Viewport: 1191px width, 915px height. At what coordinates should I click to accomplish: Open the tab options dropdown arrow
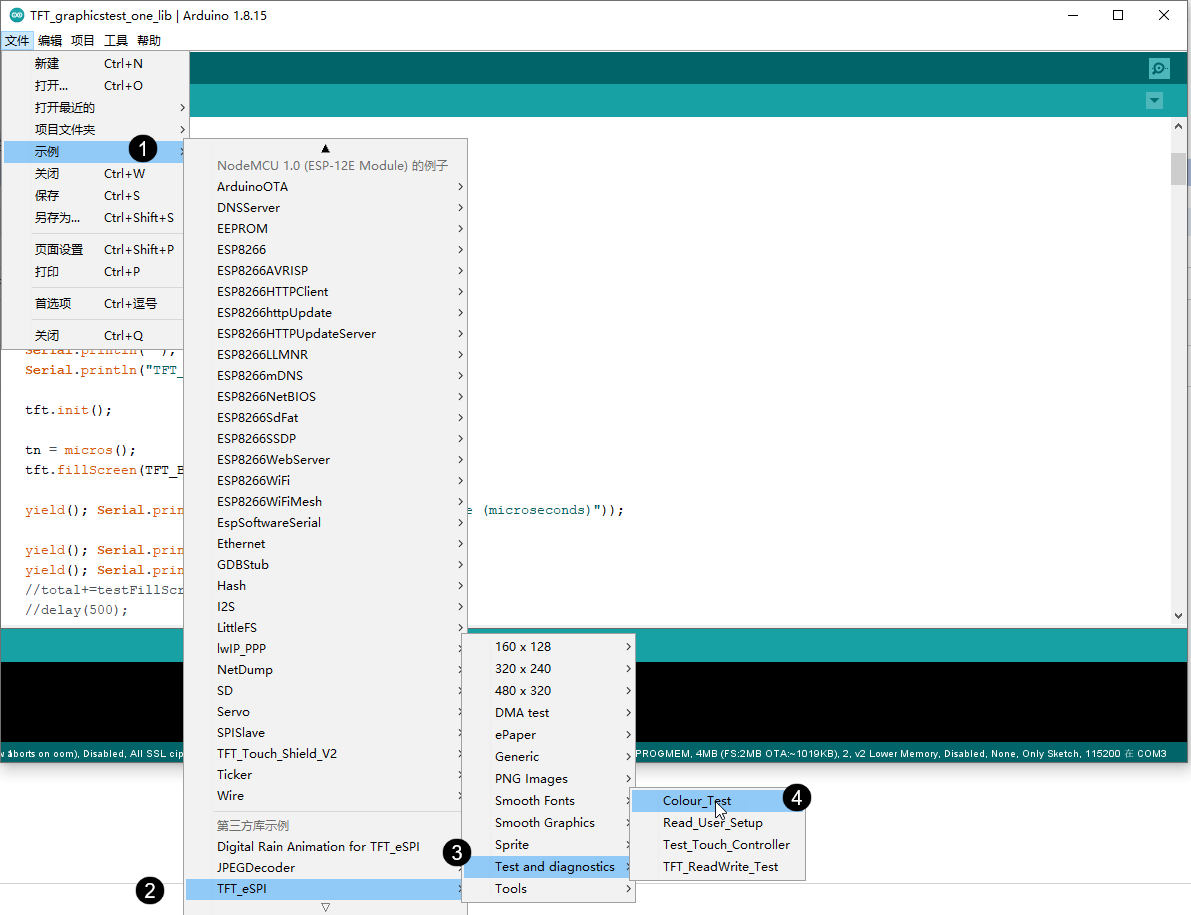tap(1154, 100)
